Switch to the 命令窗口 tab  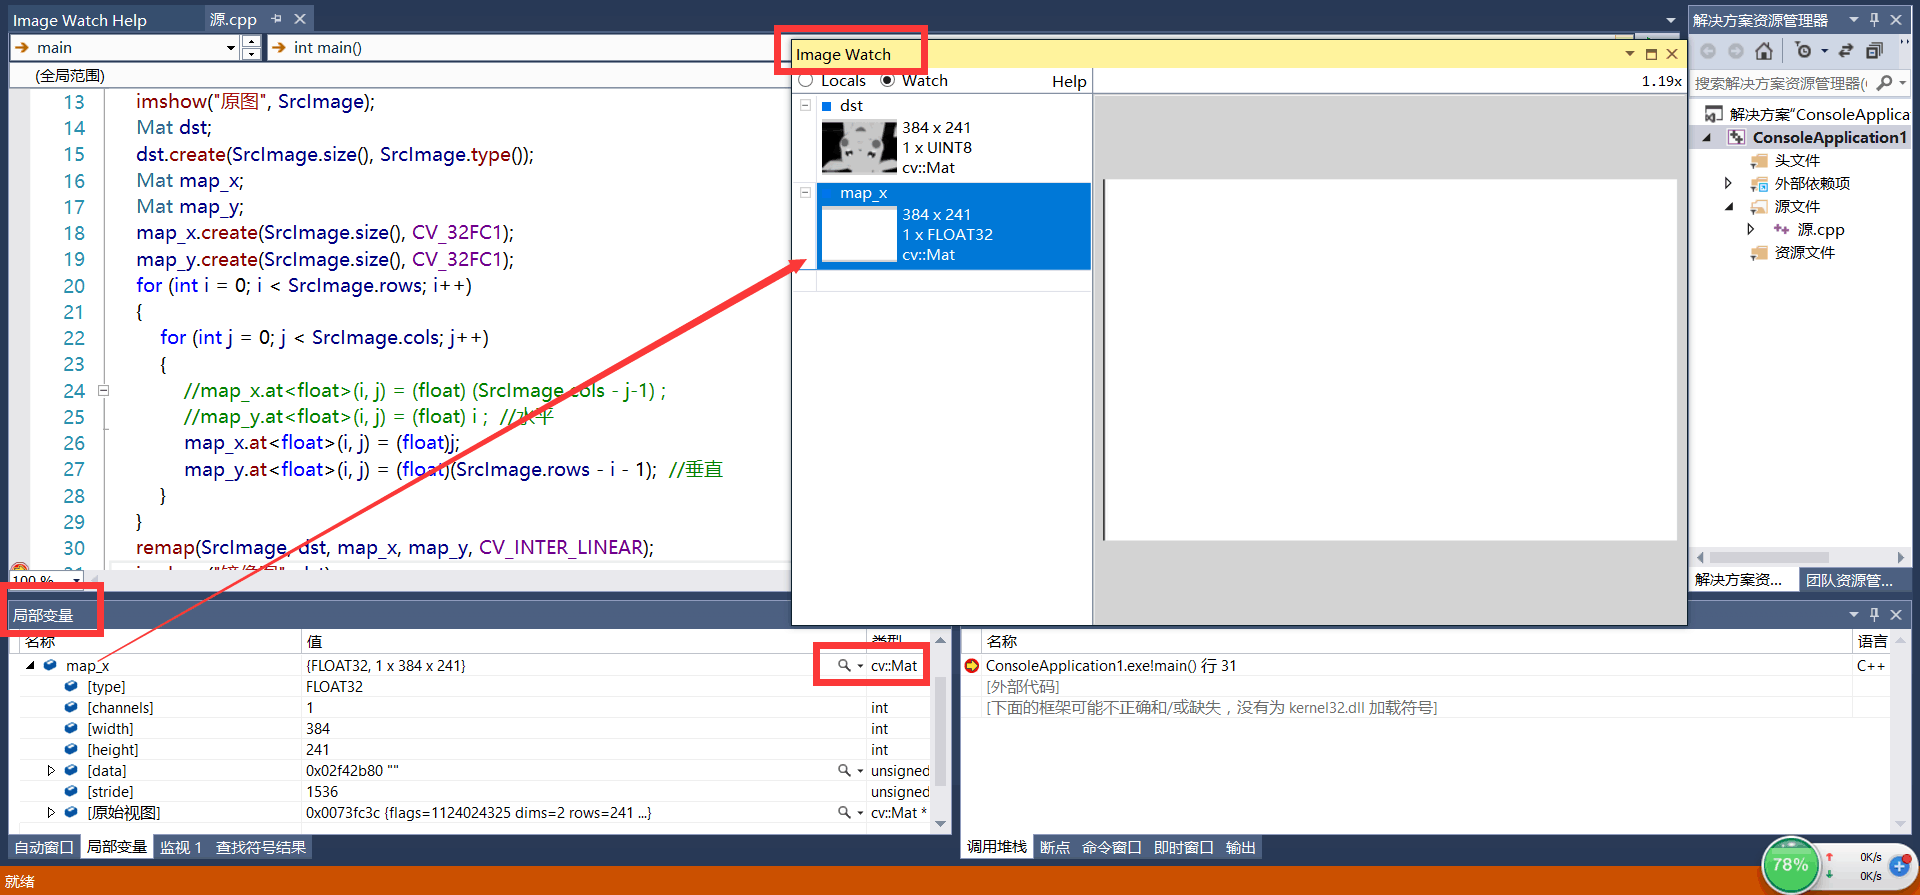(1111, 847)
